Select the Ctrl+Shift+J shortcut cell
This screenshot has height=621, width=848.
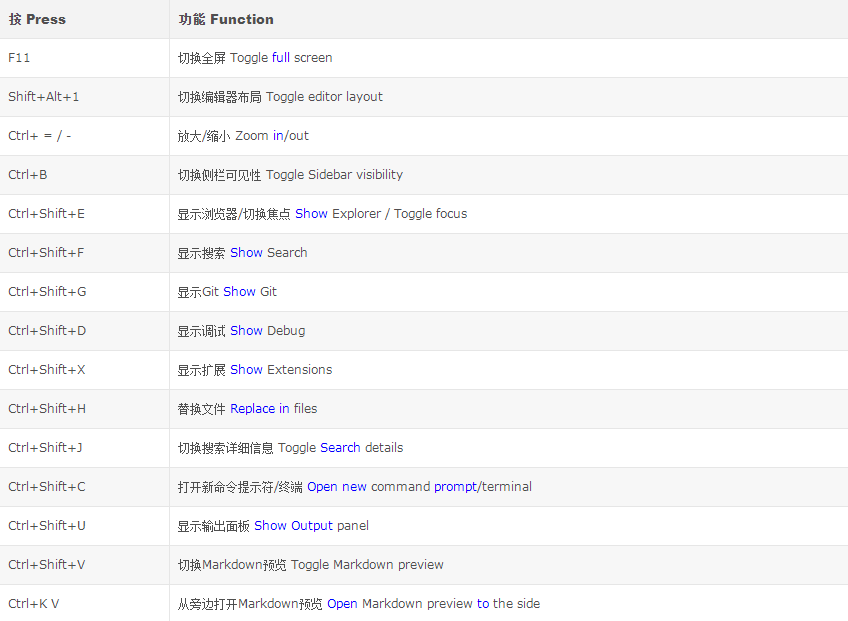(84, 447)
